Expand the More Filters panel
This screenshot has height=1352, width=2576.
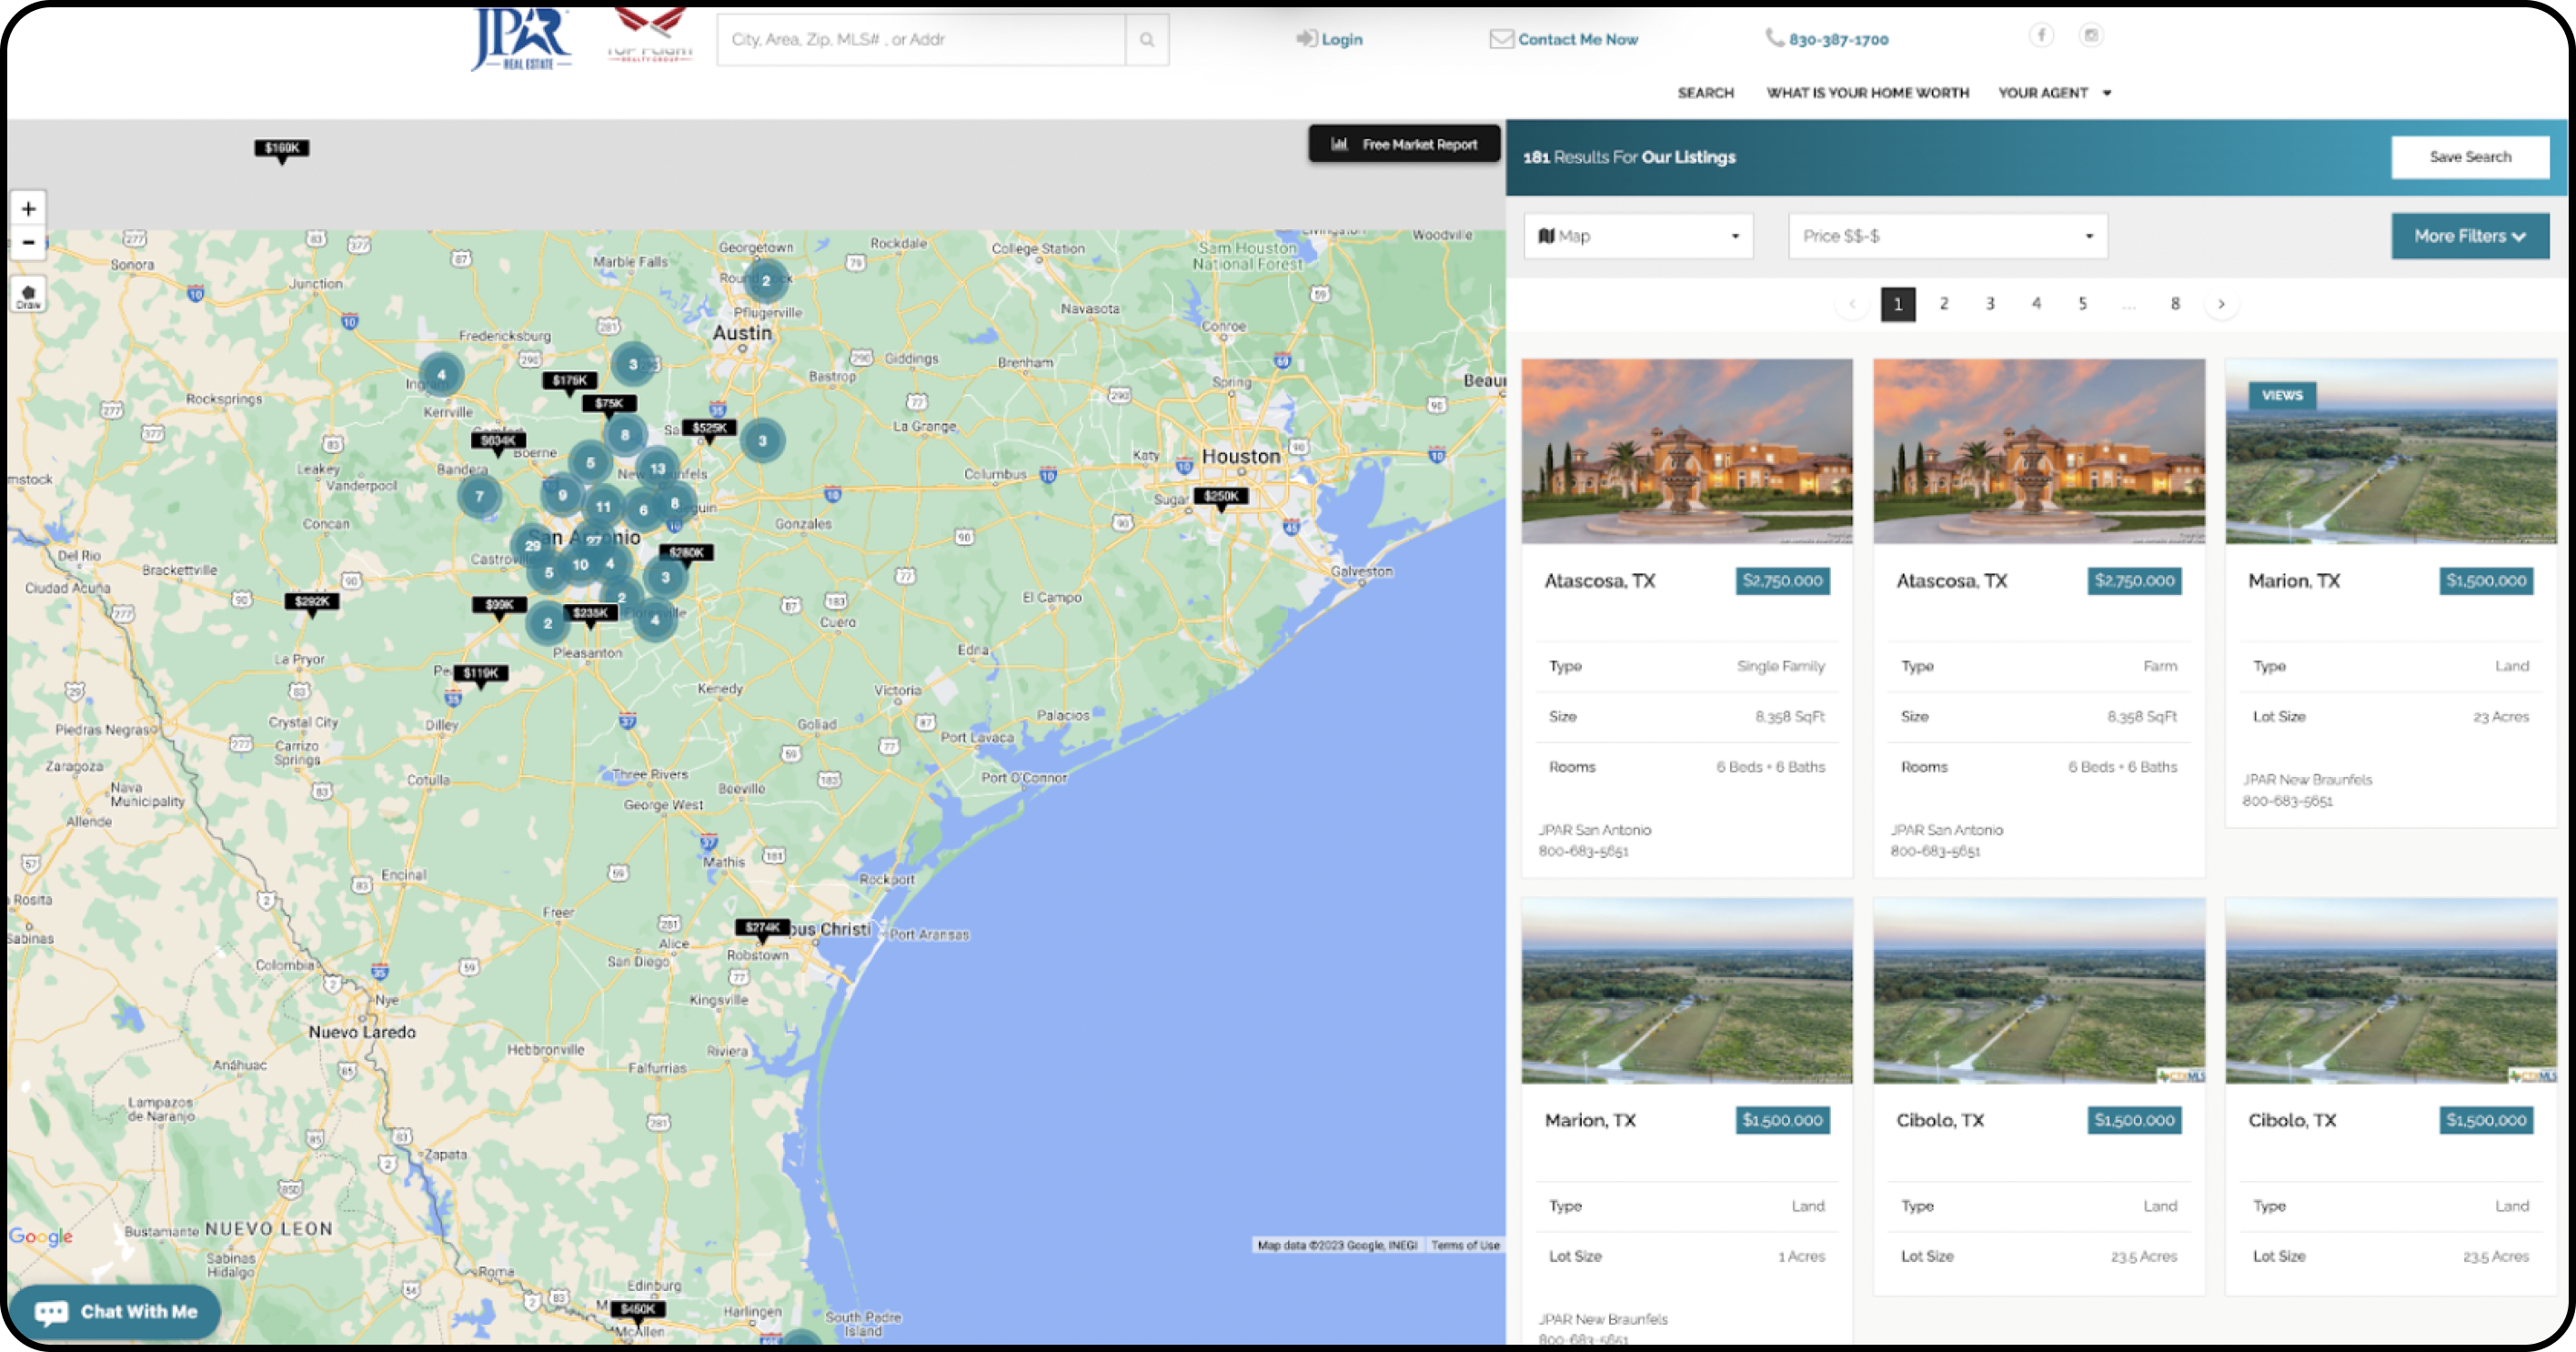point(2469,236)
